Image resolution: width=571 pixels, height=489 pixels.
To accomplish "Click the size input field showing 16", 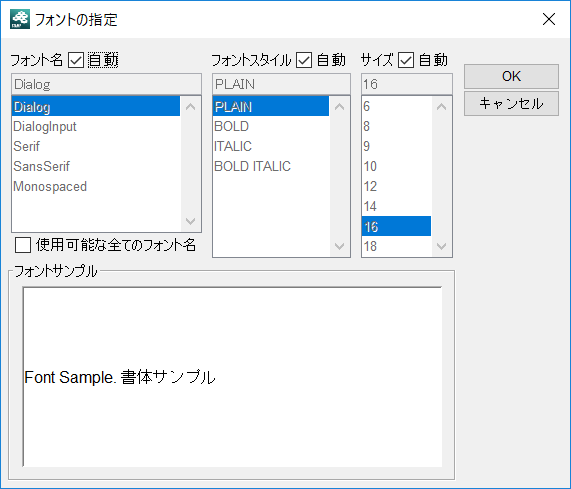I will pos(407,84).
